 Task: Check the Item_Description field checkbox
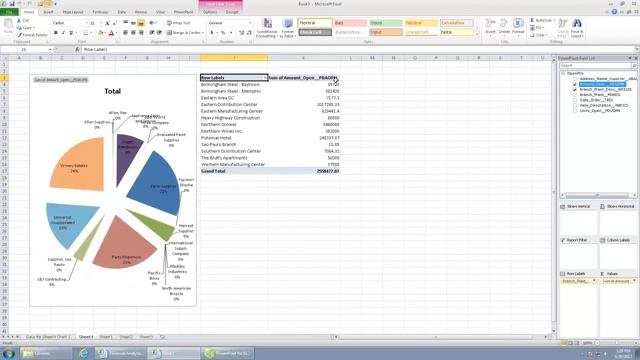(x=575, y=105)
